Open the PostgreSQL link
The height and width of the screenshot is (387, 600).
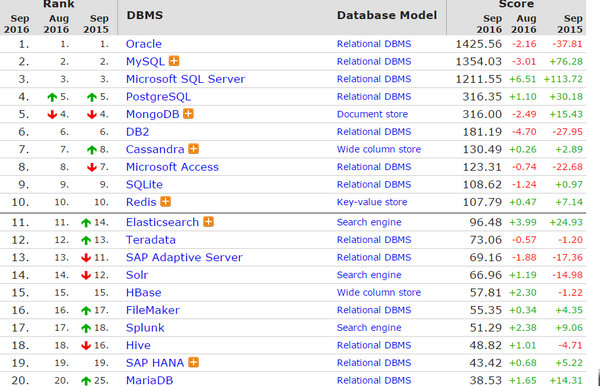[x=158, y=97]
